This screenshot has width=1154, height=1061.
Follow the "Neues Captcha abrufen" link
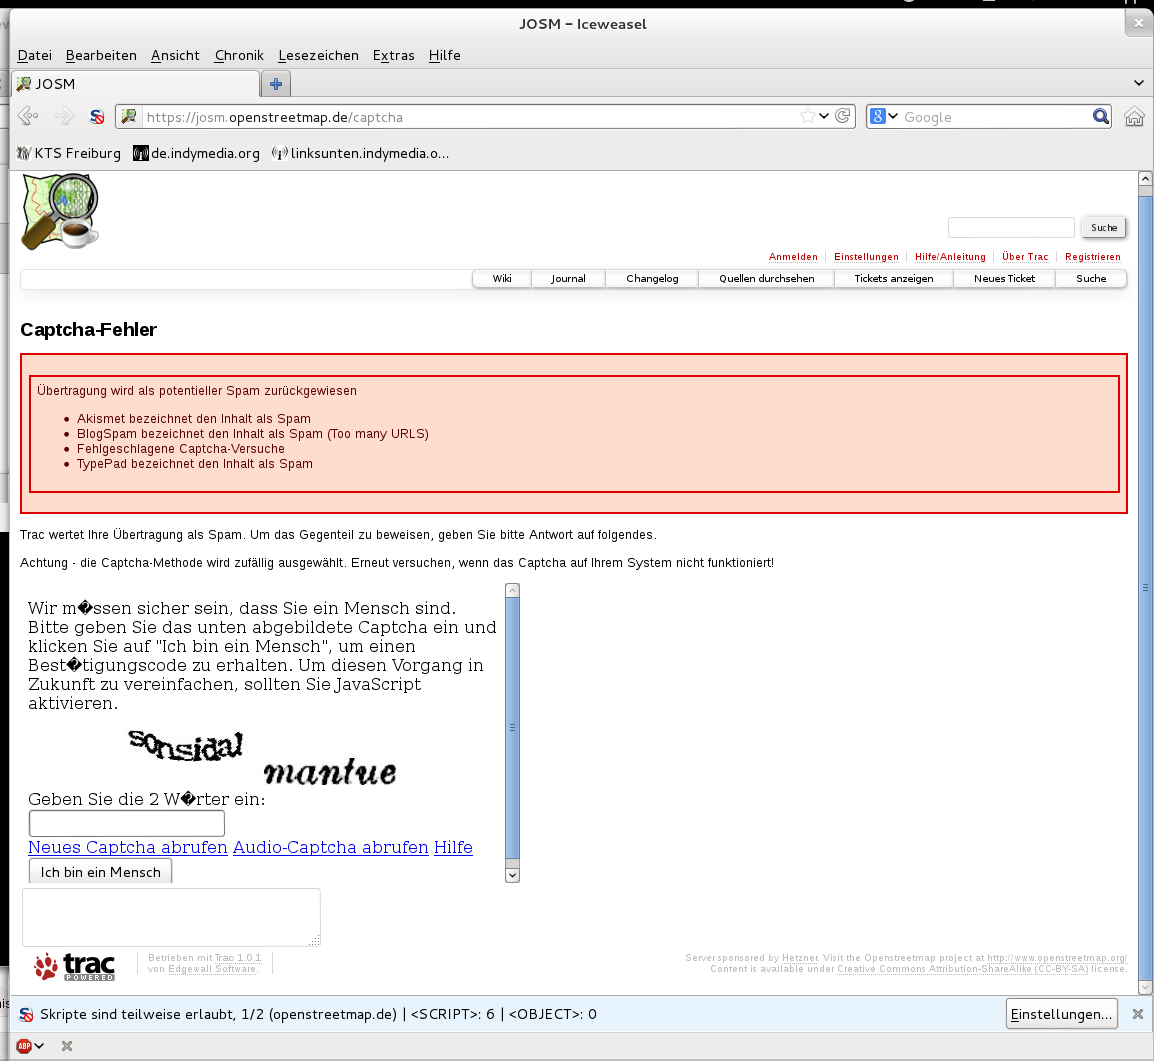[x=128, y=847]
